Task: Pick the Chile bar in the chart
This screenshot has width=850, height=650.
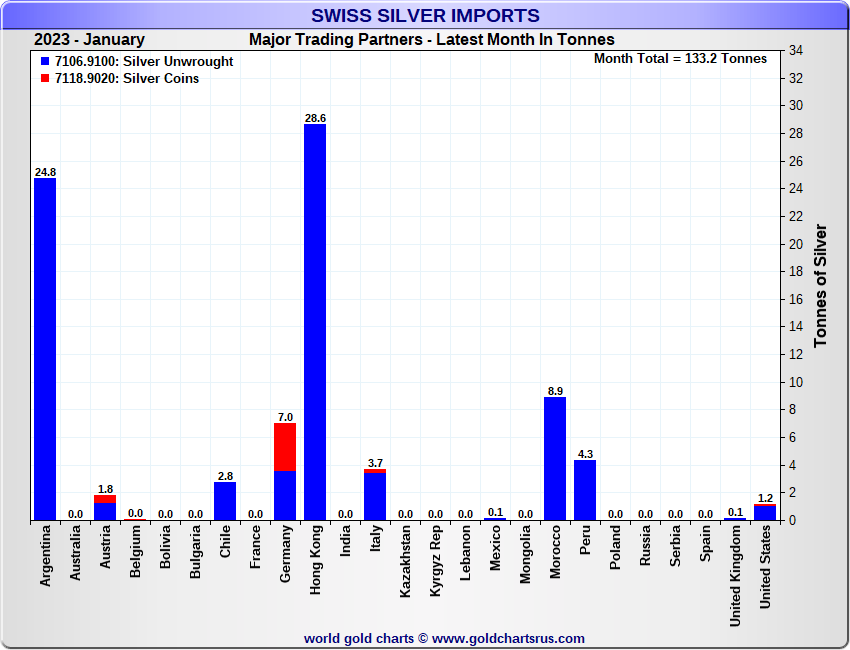Action: click(x=225, y=501)
